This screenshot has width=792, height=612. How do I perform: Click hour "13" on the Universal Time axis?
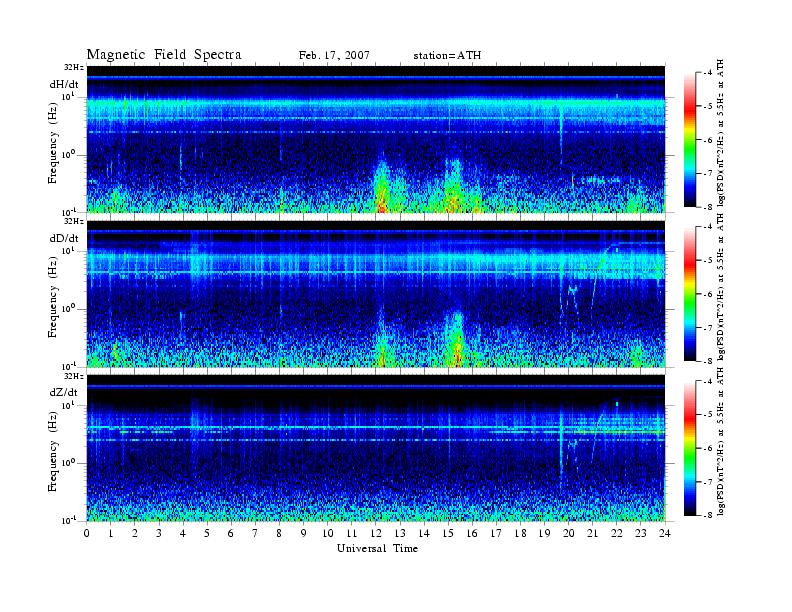(x=400, y=533)
